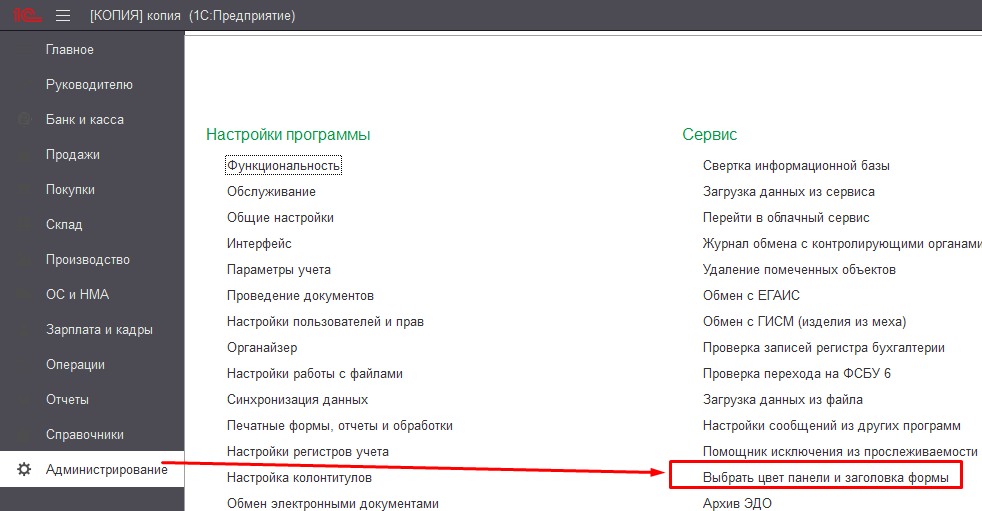Navigate to Справочники section
This screenshot has height=511, width=982.
pyautogui.click(x=84, y=435)
